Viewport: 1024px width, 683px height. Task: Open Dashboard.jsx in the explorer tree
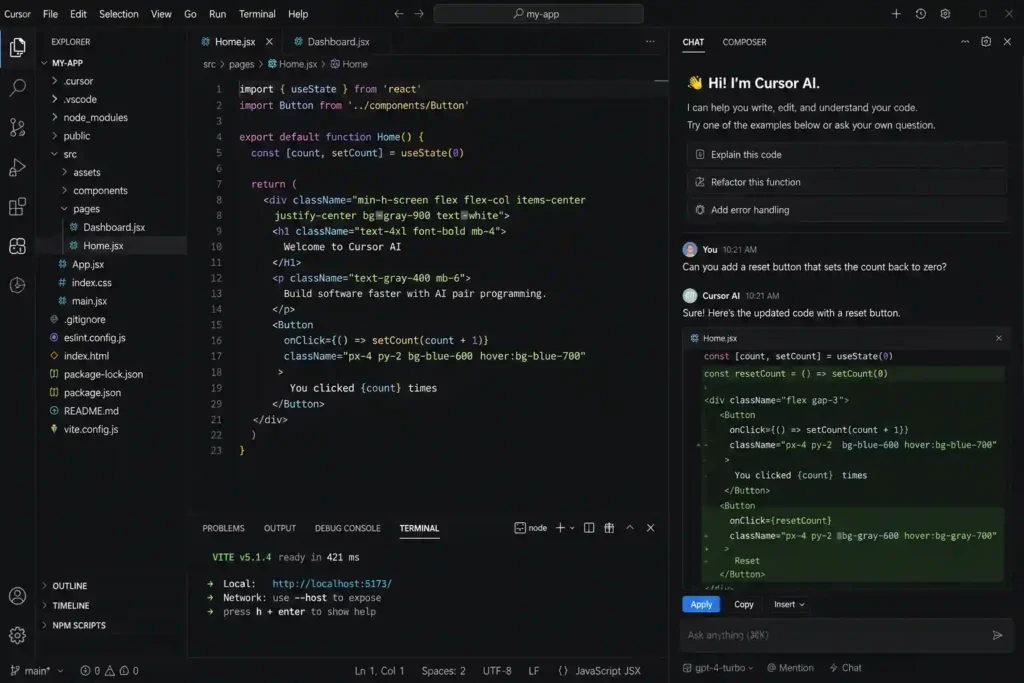114,227
